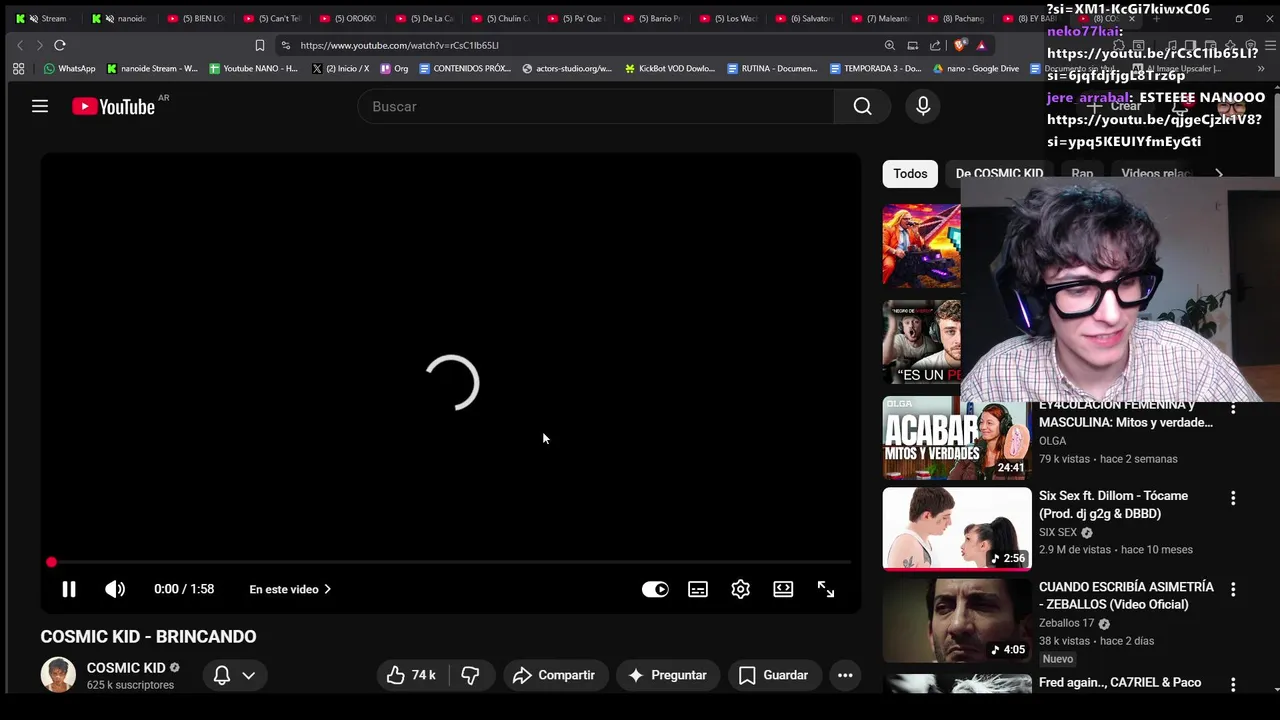Expand 'En este video' chapters
Image resolution: width=1280 pixels, height=720 pixels.
(x=290, y=589)
